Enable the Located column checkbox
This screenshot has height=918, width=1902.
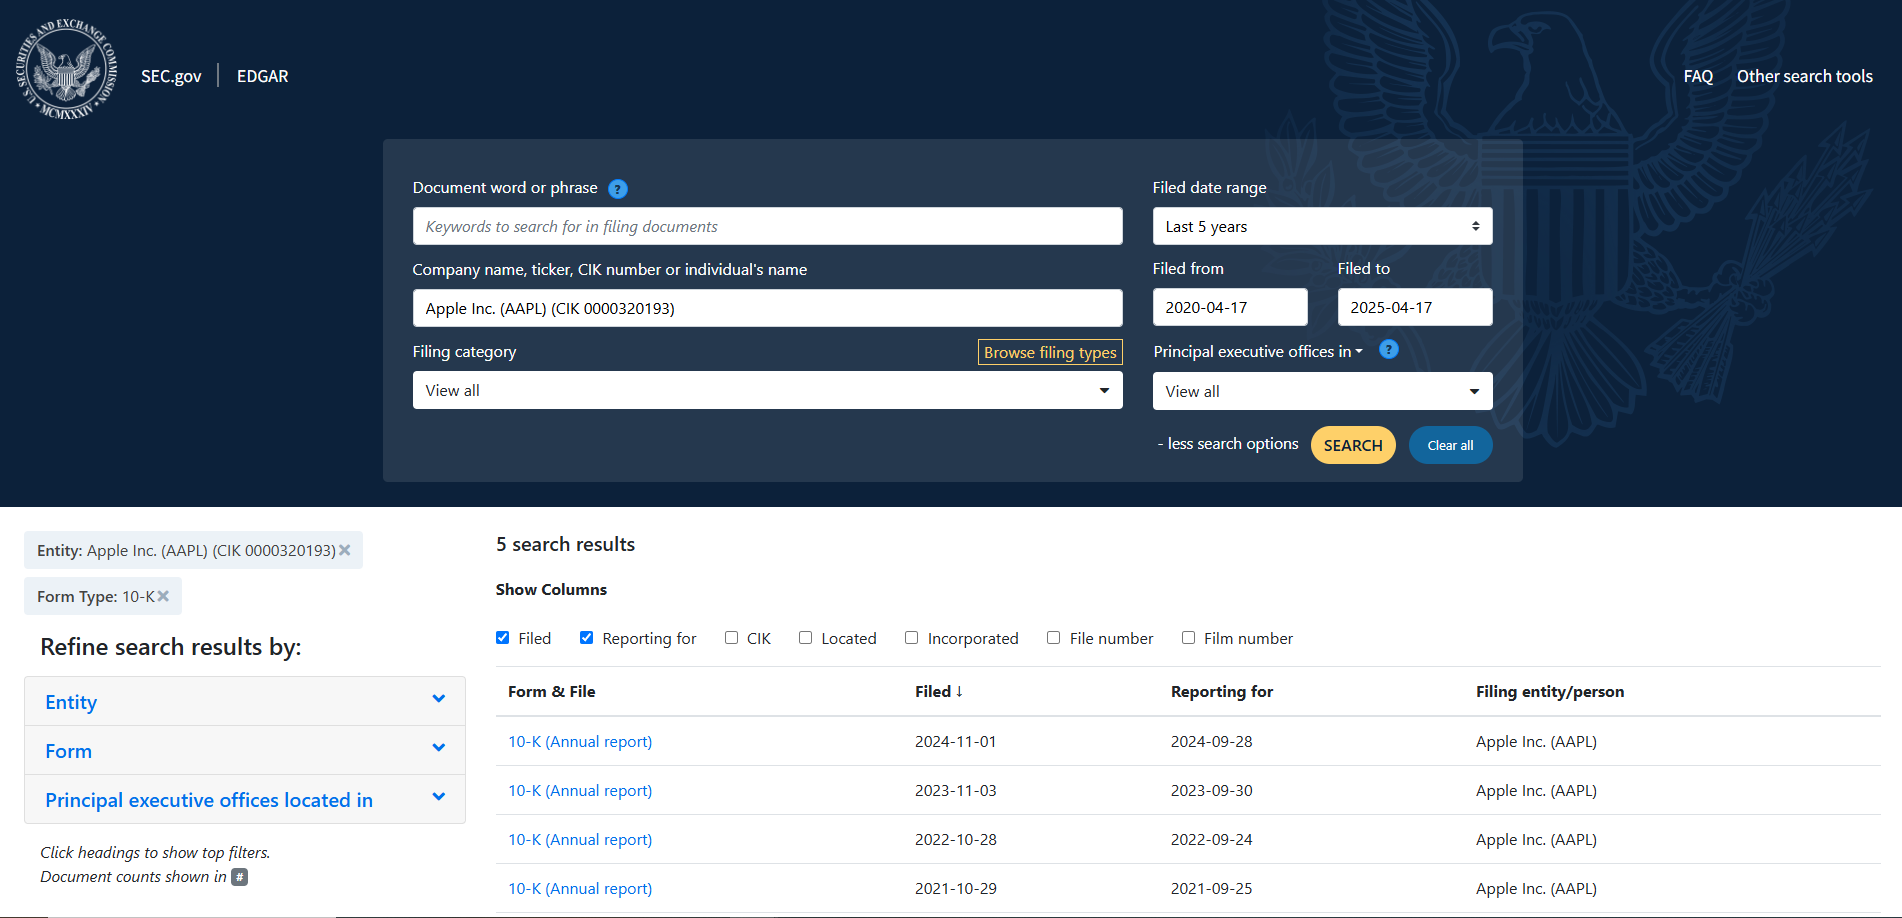point(806,638)
